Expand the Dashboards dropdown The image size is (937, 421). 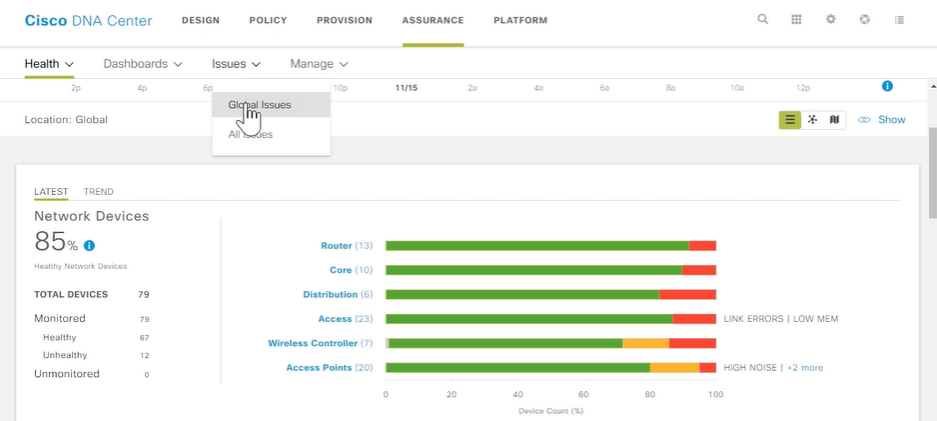coord(143,63)
